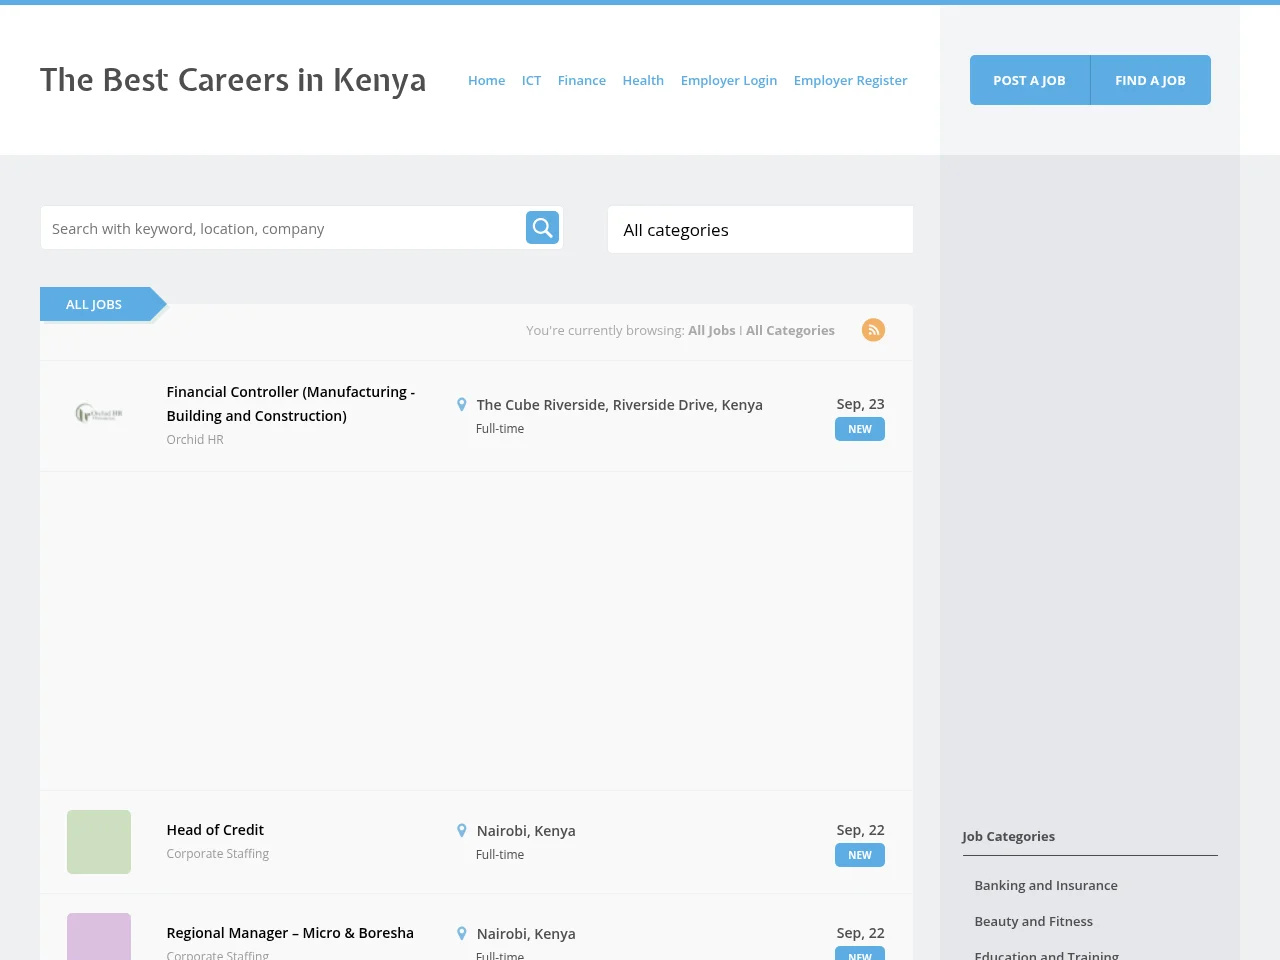Open the Financial Controller job listing title
The image size is (1280, 960).
click(291, 404)
